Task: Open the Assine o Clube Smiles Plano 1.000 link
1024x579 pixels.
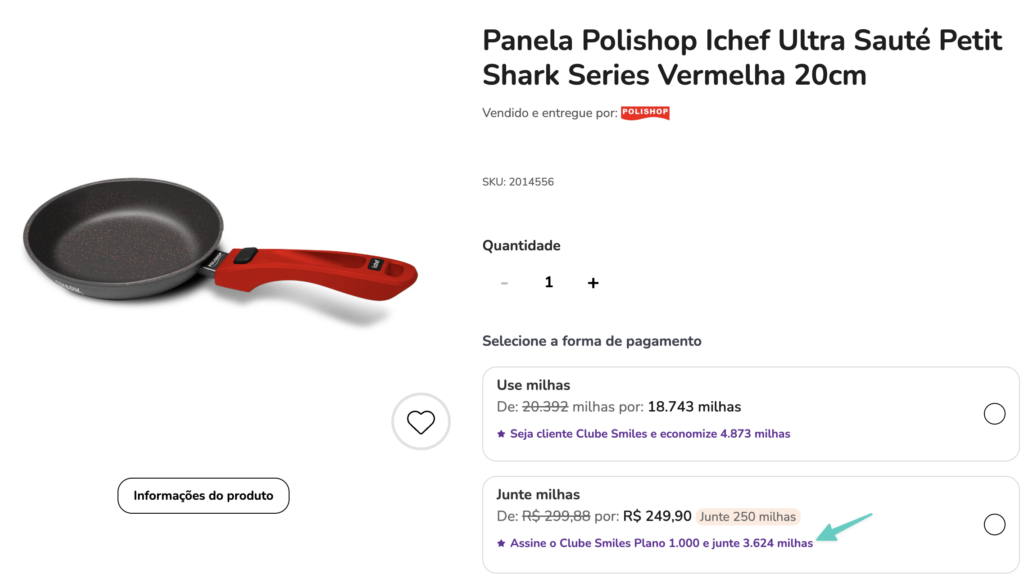Action: pyautogui.click(x=661, y=543)
